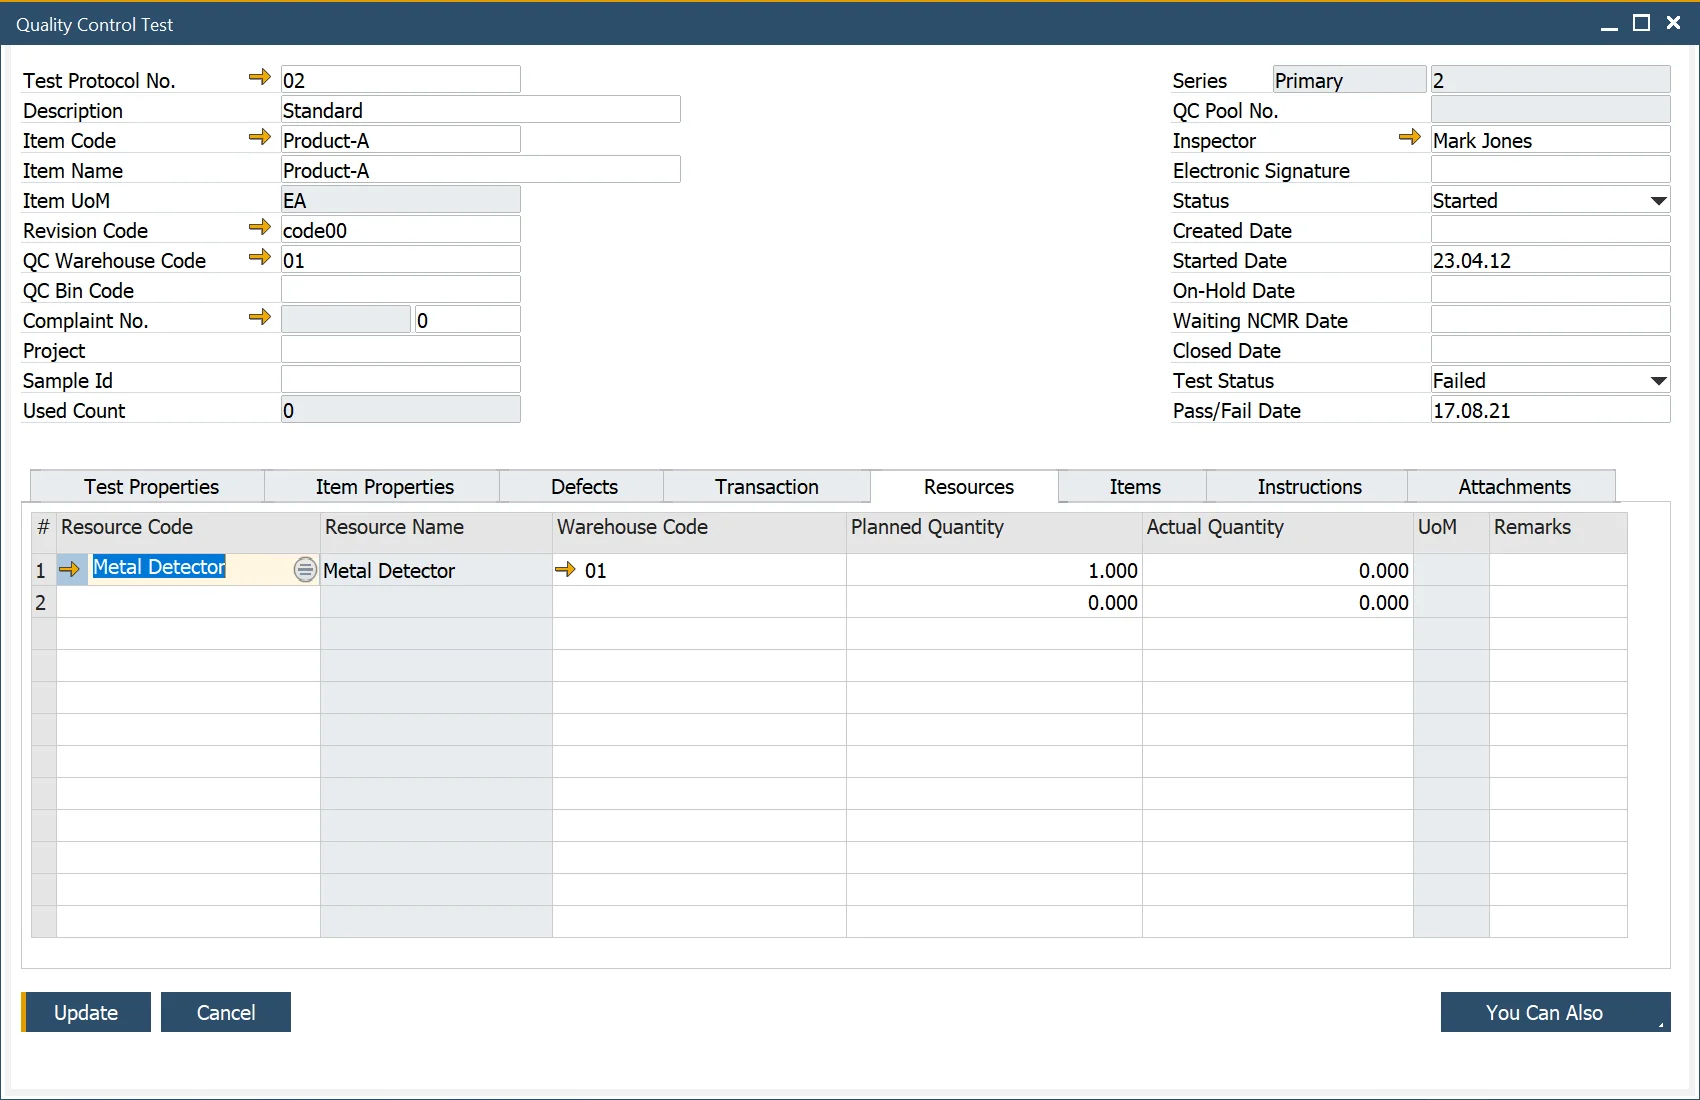Click link arrow next to Test Protocol No.

tap(260, 77)
